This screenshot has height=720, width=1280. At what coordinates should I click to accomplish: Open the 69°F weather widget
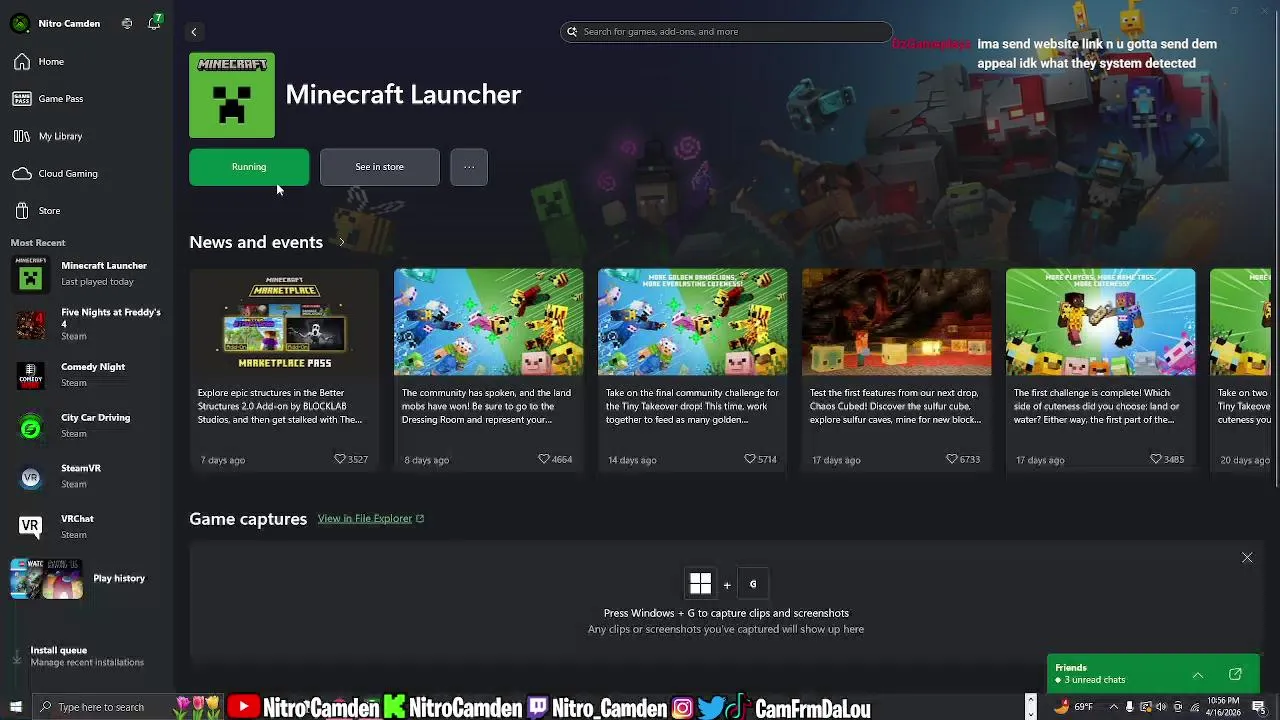tap(1074, 707)
